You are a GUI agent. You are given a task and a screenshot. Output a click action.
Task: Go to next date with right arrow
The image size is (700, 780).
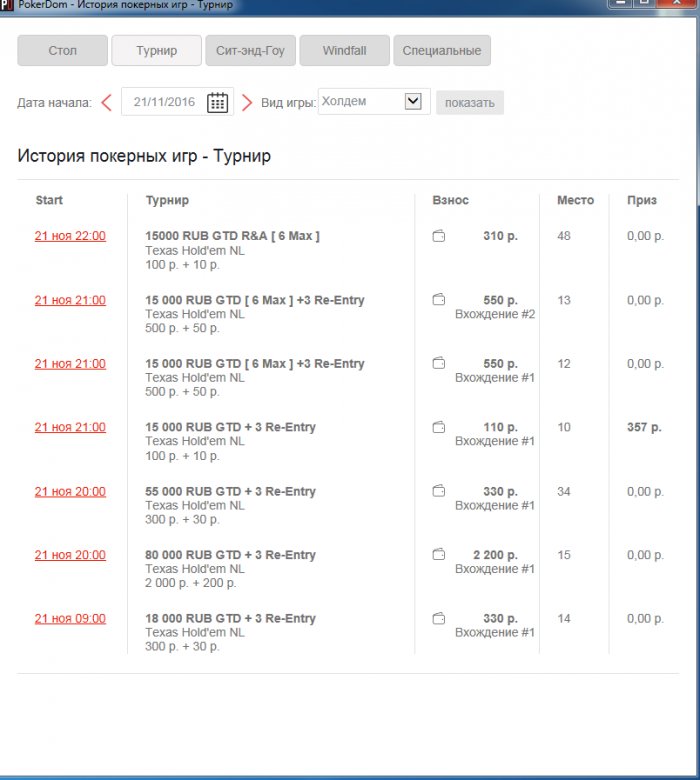247,102
